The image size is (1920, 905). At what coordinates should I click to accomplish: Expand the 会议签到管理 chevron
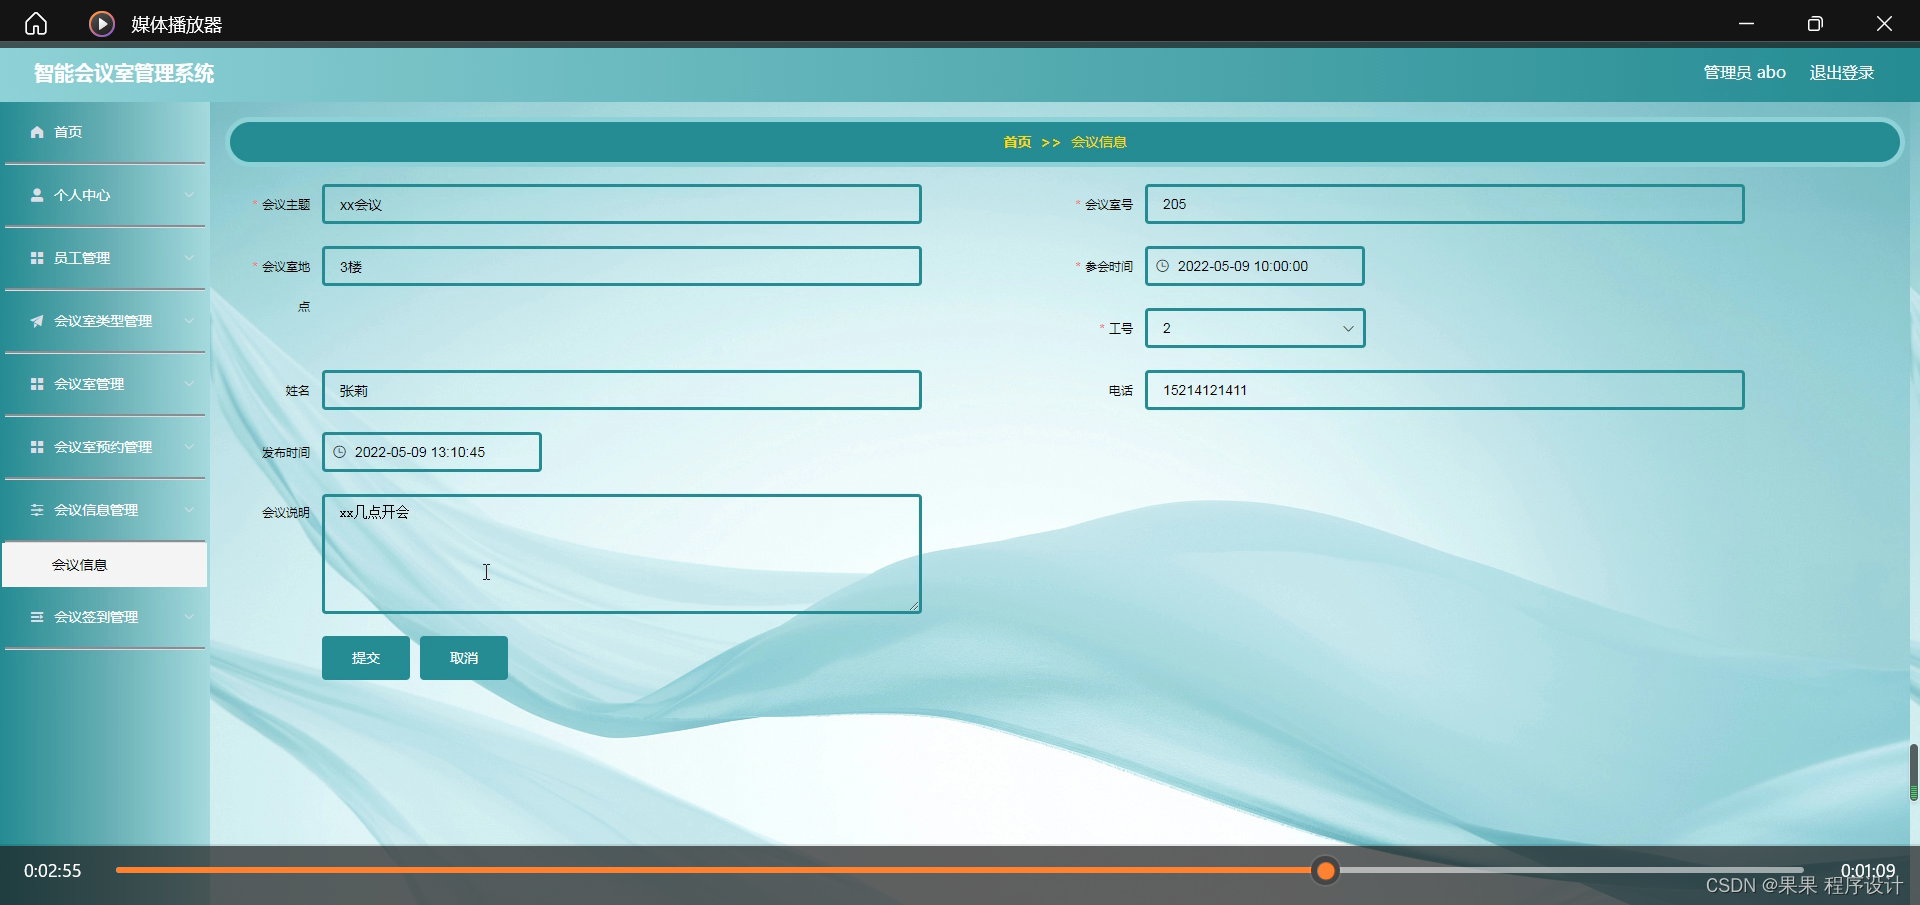189,617
